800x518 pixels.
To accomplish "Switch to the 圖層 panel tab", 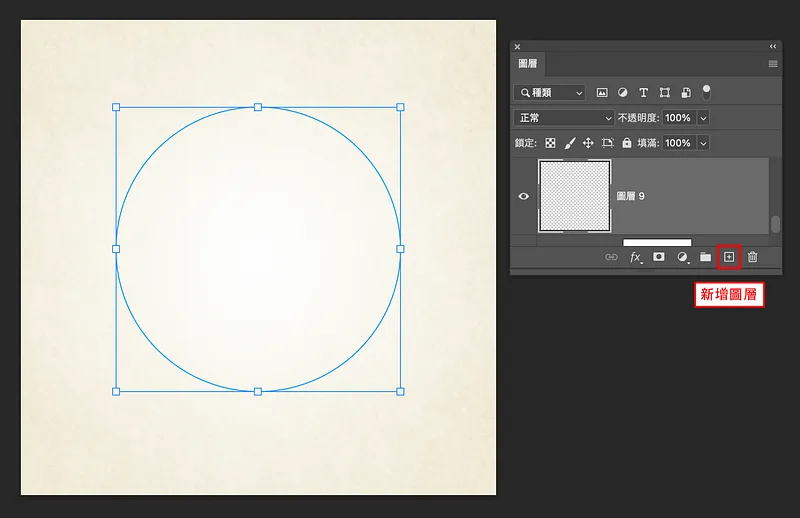I will tap(528, 64).
